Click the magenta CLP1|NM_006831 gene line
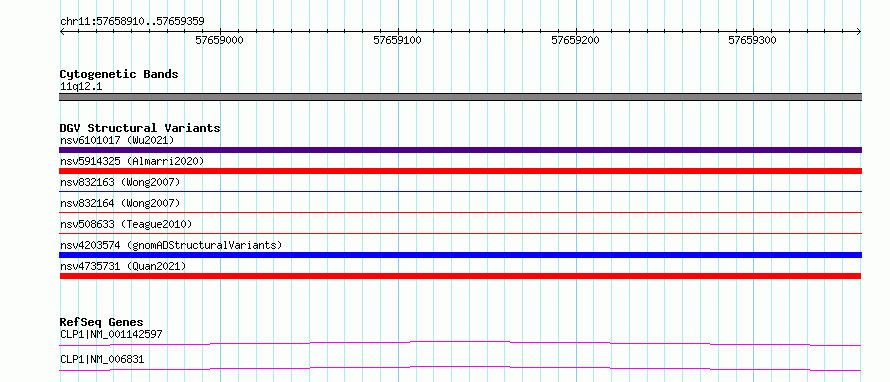The image size is (890, 382). [460, 368]
